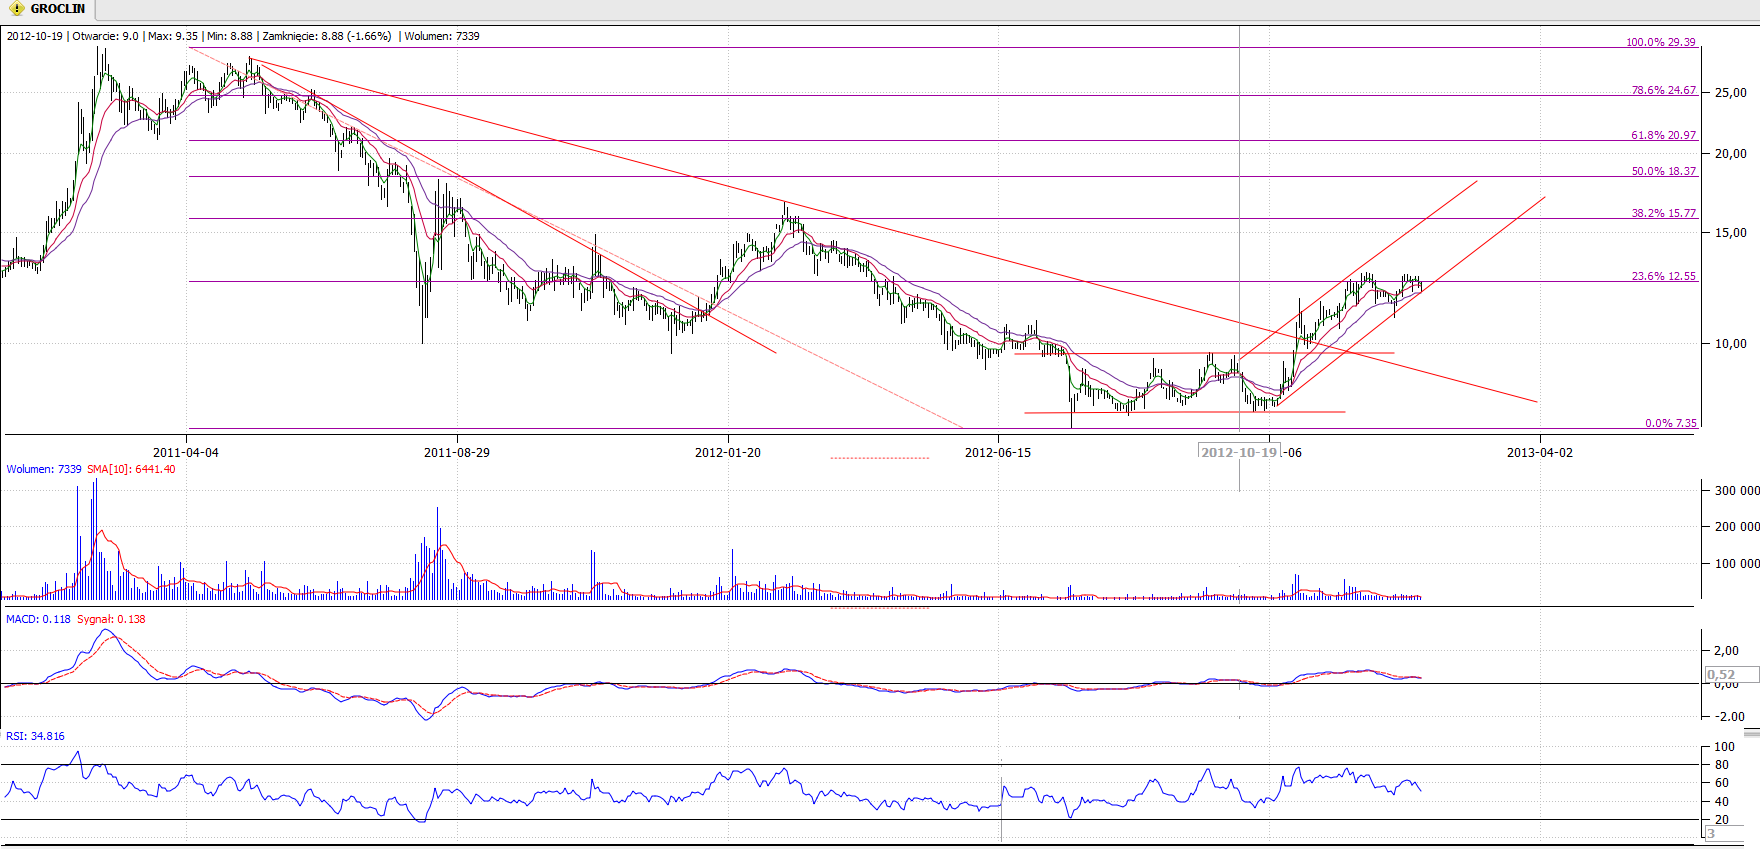
Task: Click the Wolumen: 7339 panel label
Action: [x=44, y=469]
